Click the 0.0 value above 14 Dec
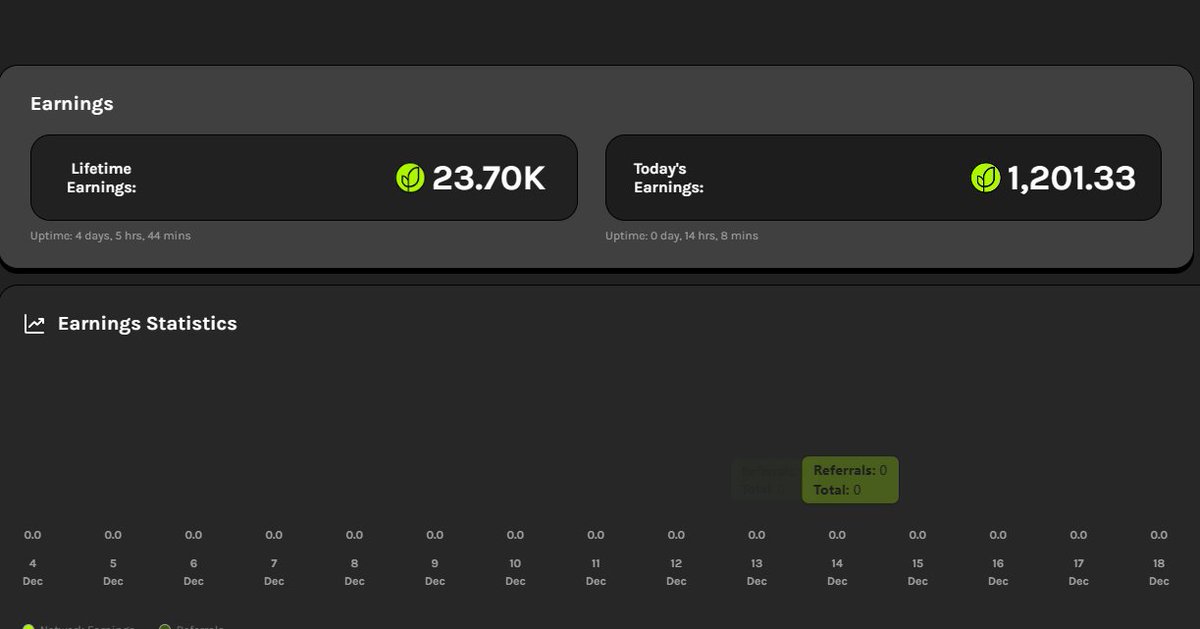The image size is (1200, 629). click(x=837, y=535)
